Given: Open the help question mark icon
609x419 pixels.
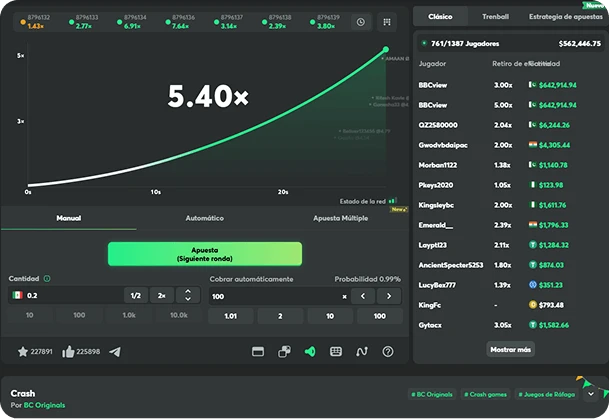Looking at the screenshot, I should [388, 352].
